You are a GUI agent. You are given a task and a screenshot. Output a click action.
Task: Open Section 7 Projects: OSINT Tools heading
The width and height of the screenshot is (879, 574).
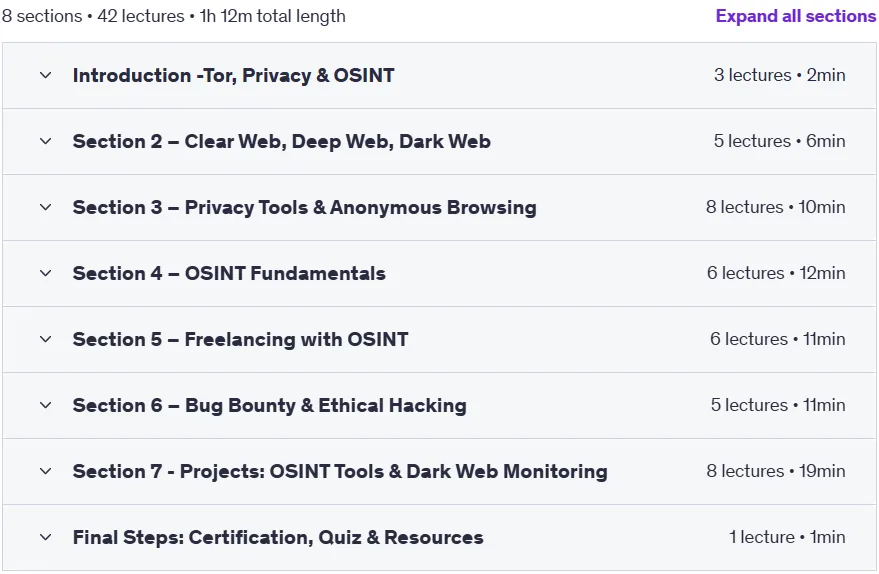click(x=340, y=471)
